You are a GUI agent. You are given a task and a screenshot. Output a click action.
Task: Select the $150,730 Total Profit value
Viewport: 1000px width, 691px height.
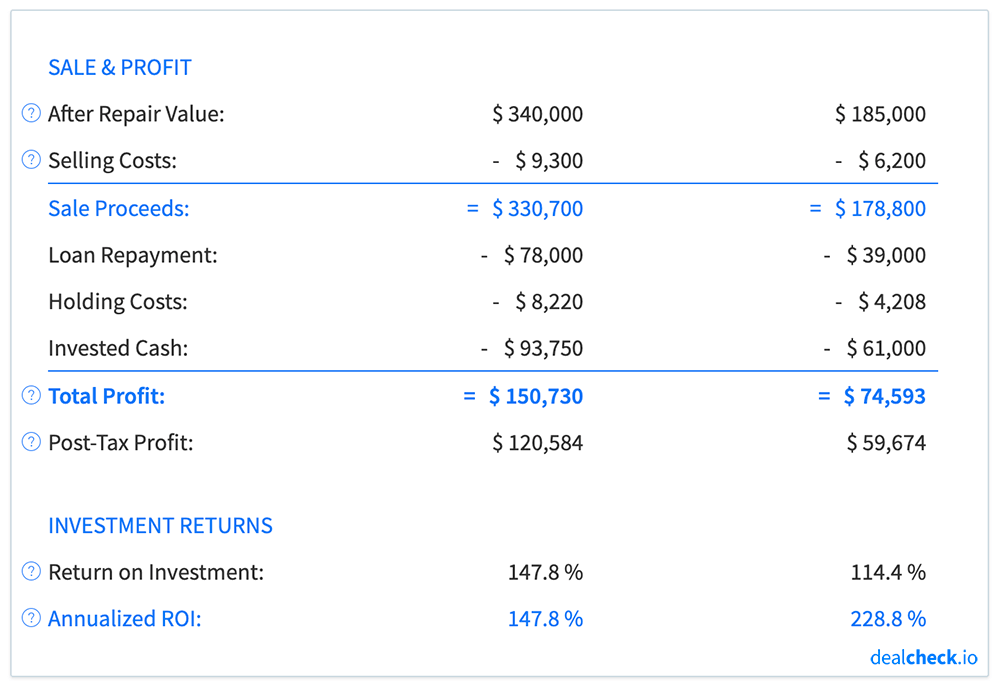[535, 395]
